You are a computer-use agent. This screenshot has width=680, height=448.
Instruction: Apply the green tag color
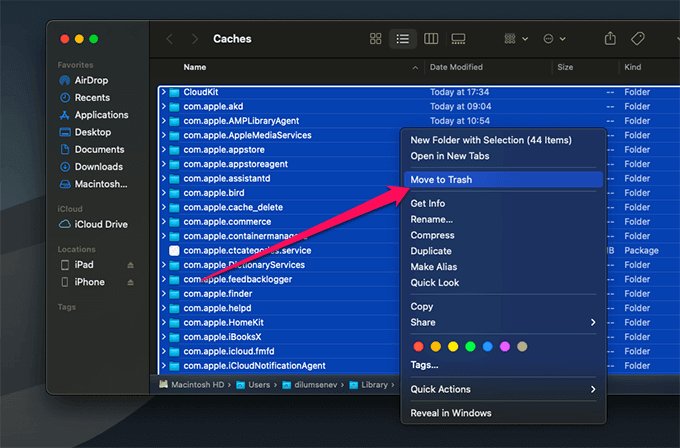tap(470, 346)
